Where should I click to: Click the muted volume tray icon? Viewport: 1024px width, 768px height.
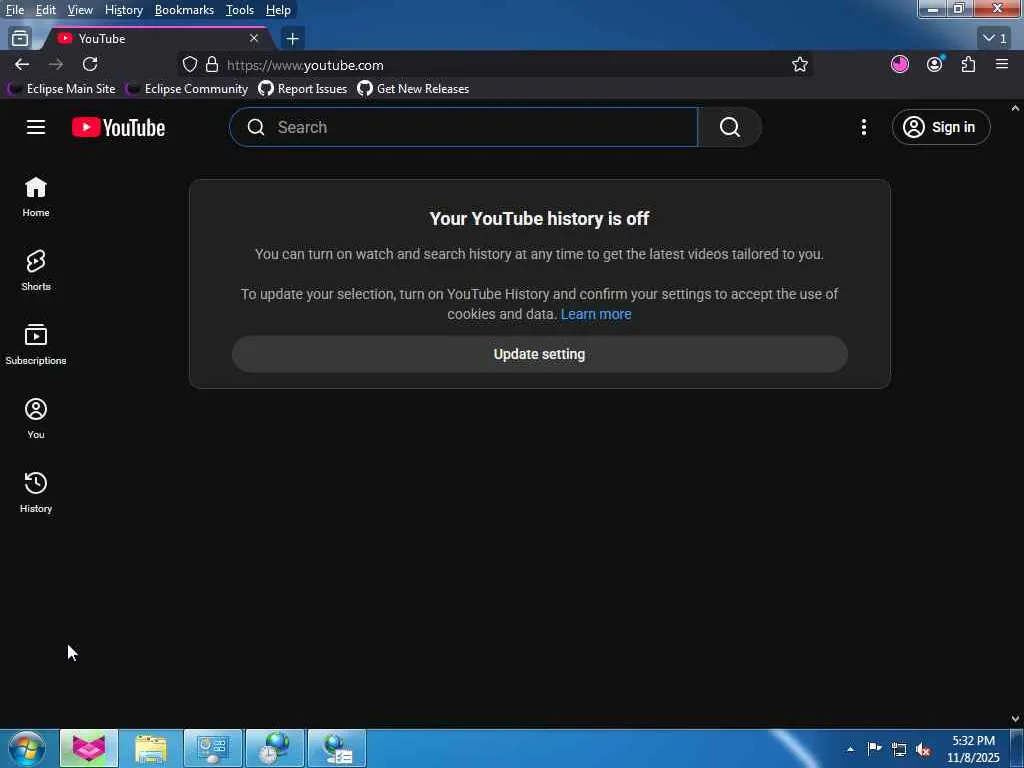click(x=923, y=749)
